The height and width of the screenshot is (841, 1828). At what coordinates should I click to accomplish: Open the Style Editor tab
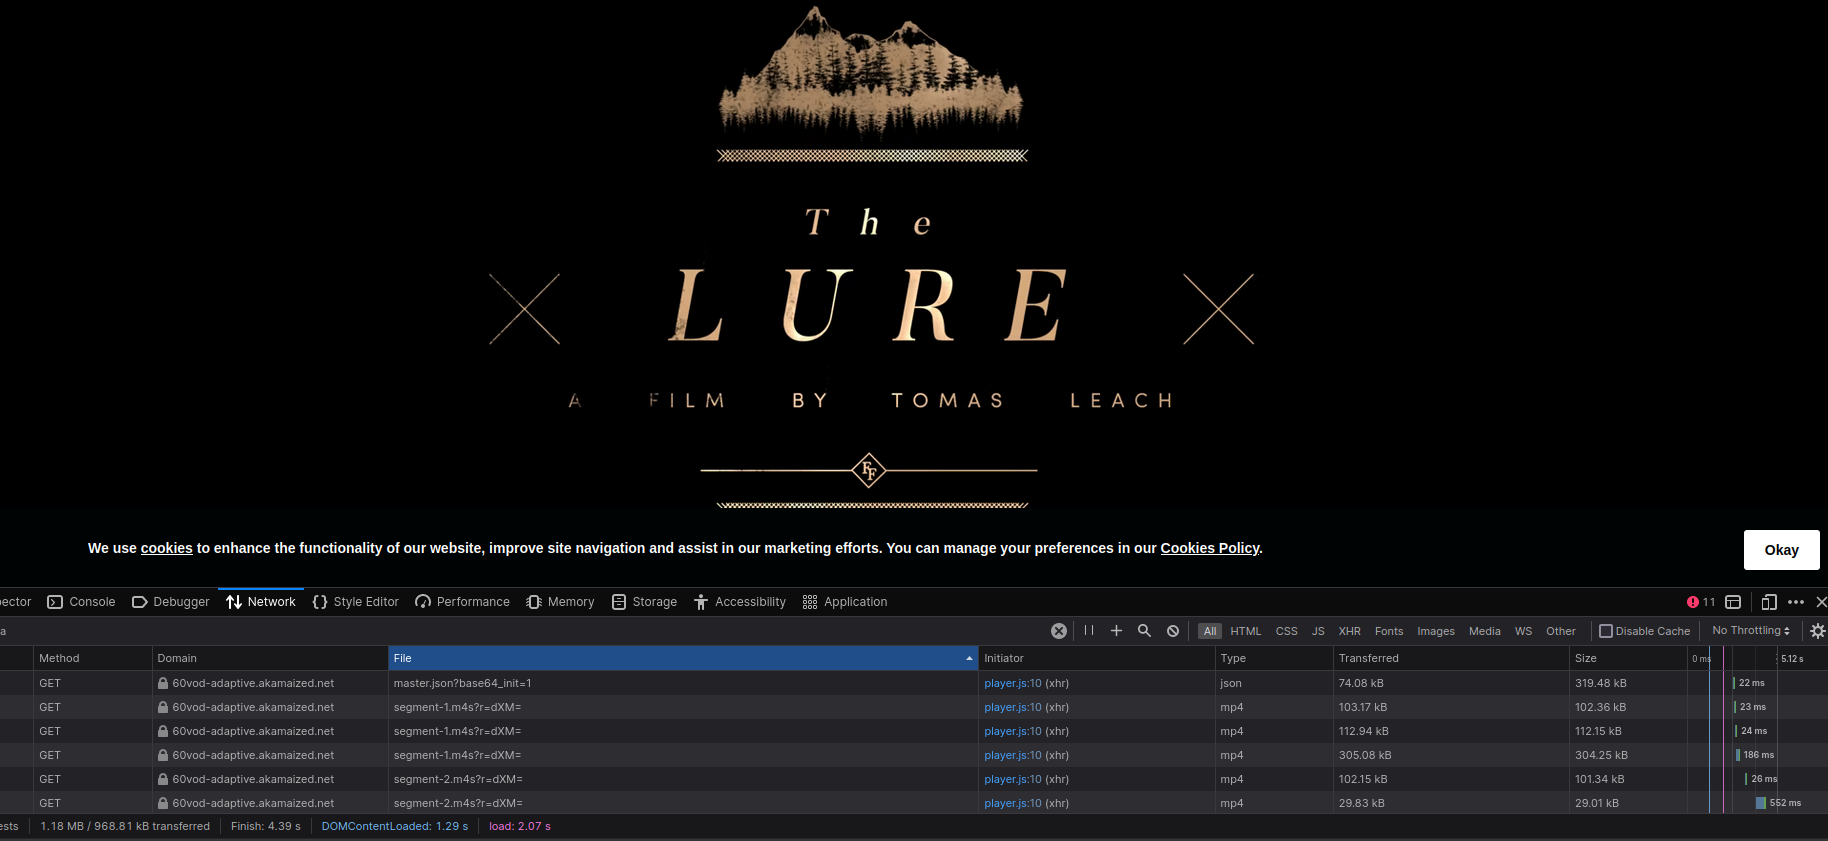coord(356,602)
